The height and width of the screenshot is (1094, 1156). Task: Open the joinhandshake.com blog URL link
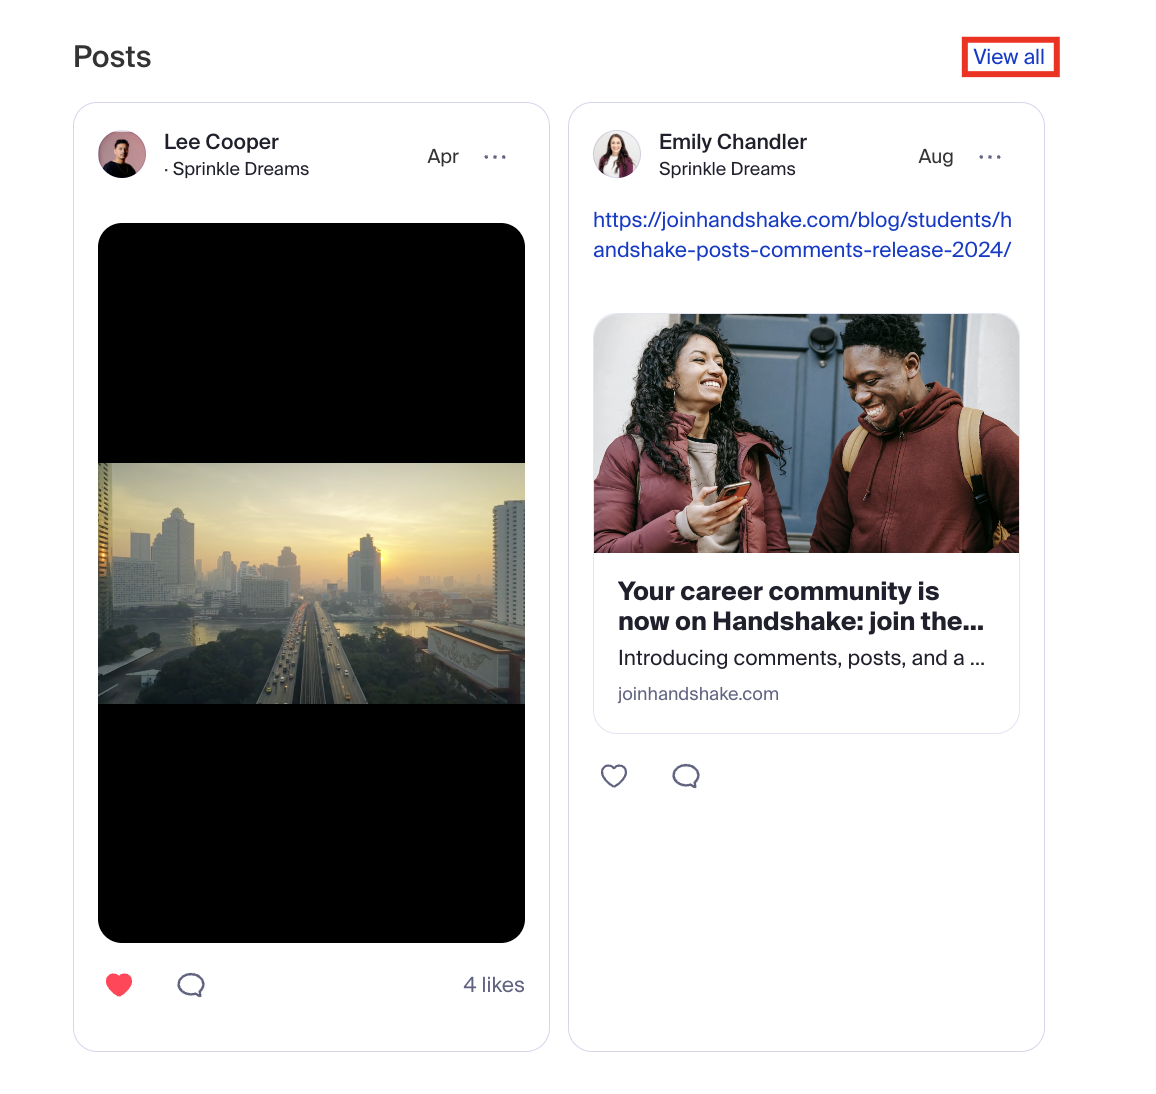click(802, 235)
